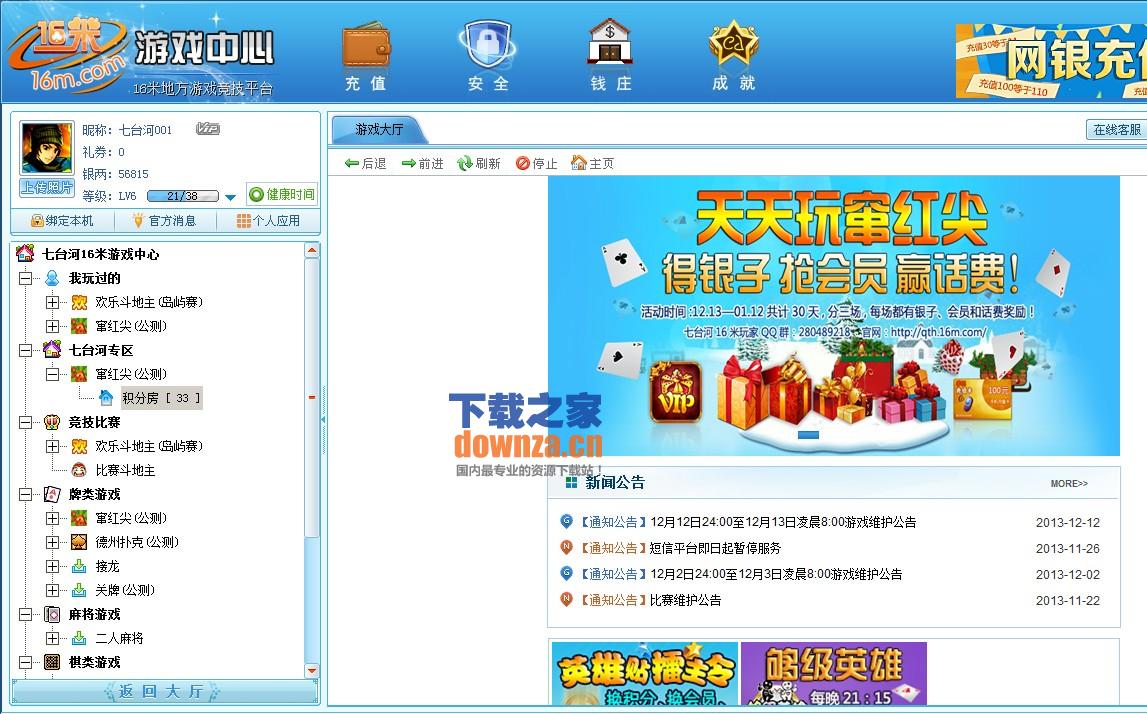Click the 停止 stop button
The height and width of the screenshot is (714, 1147).
coord(536,163)
